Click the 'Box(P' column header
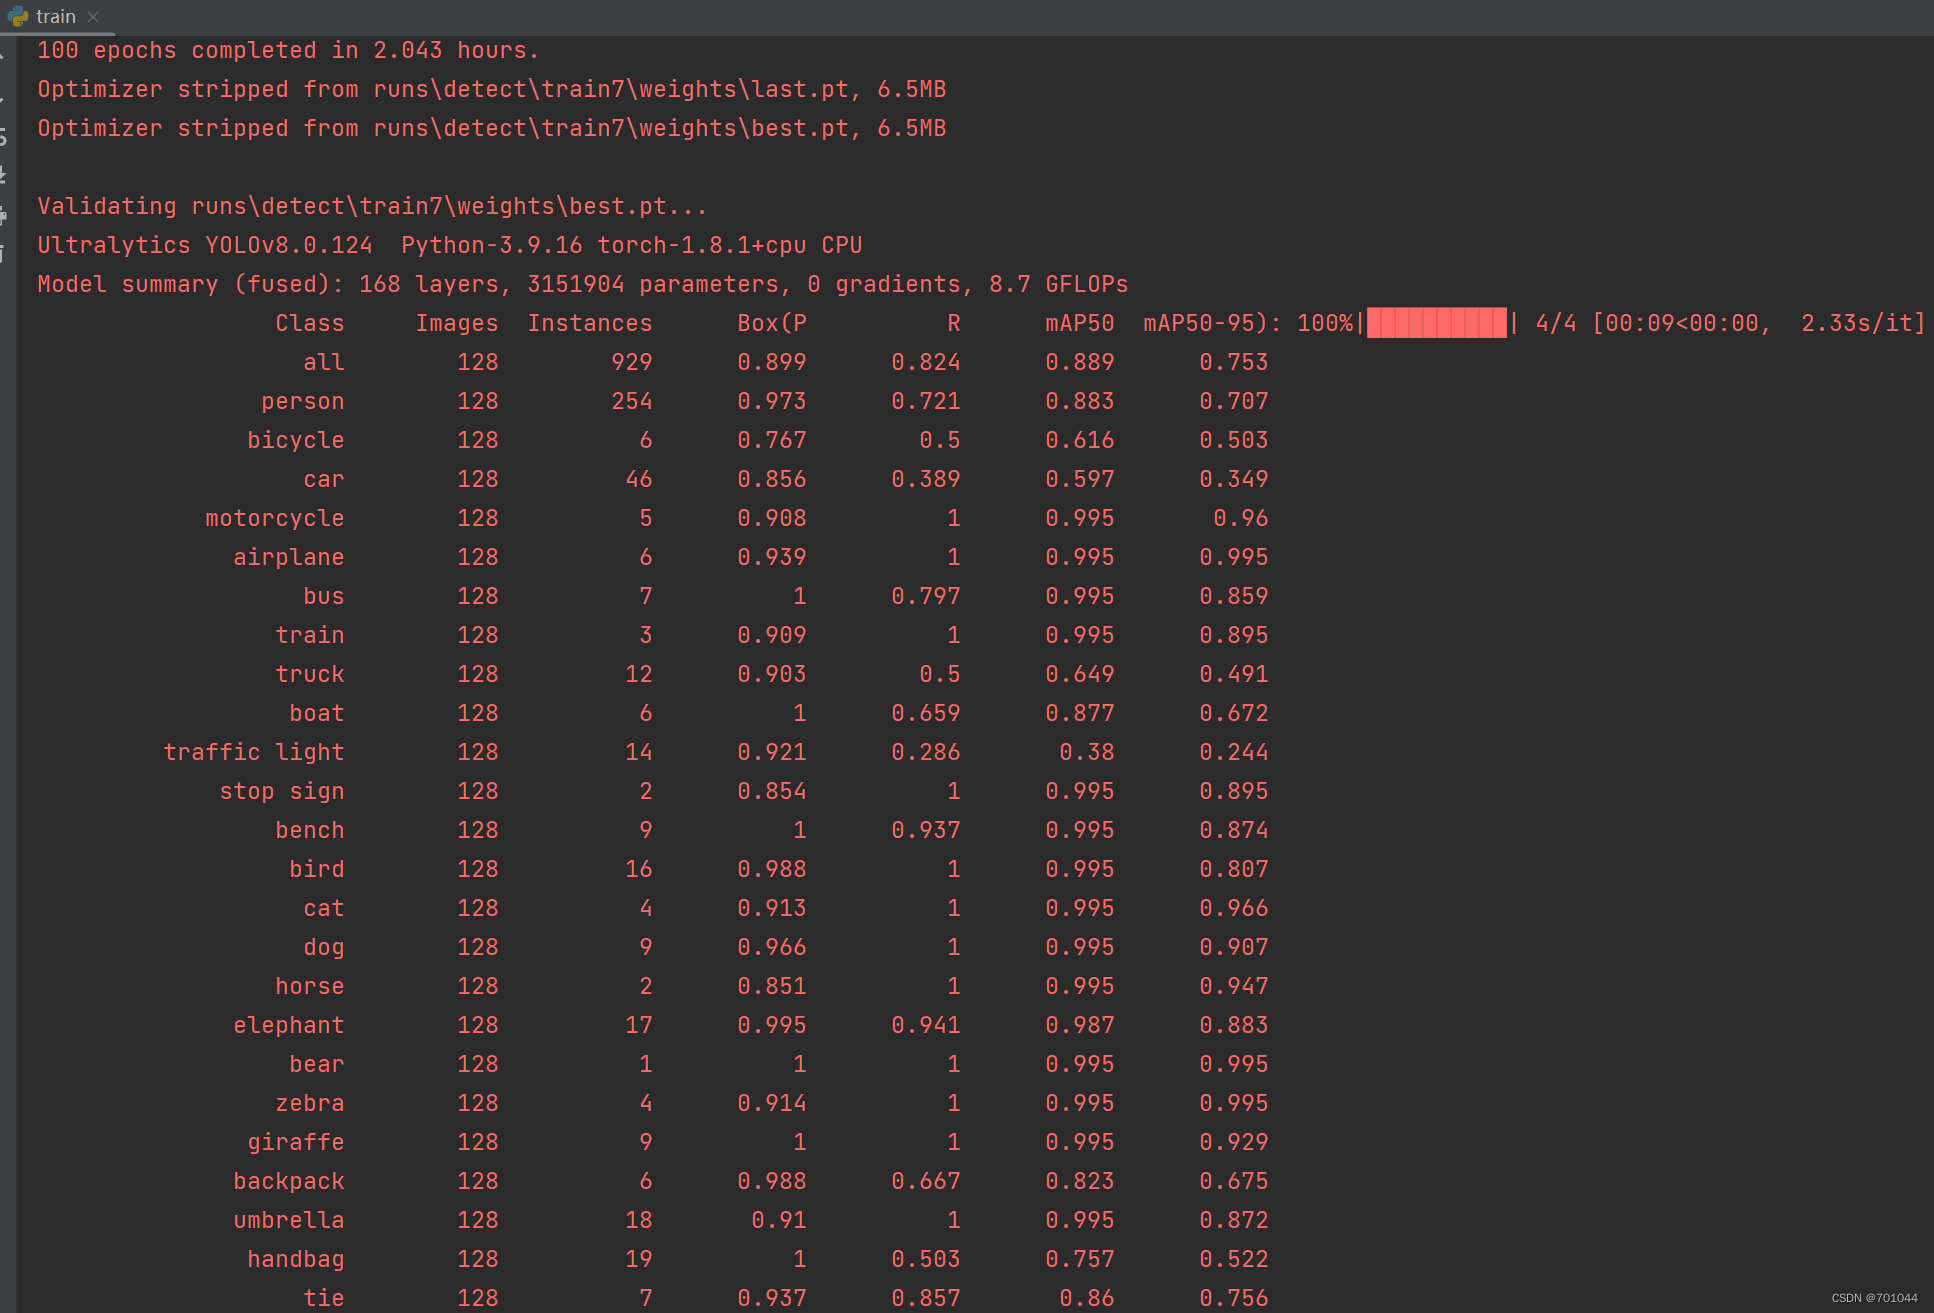 pyautogui.click(x=772, y=323)
